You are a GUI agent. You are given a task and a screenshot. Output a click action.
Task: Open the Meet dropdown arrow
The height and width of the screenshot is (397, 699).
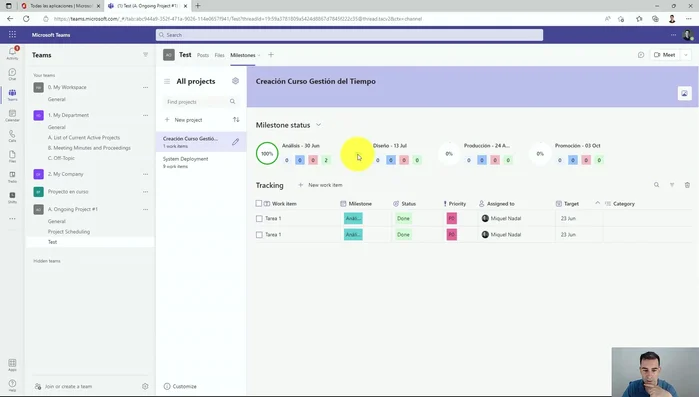[686, 55]
